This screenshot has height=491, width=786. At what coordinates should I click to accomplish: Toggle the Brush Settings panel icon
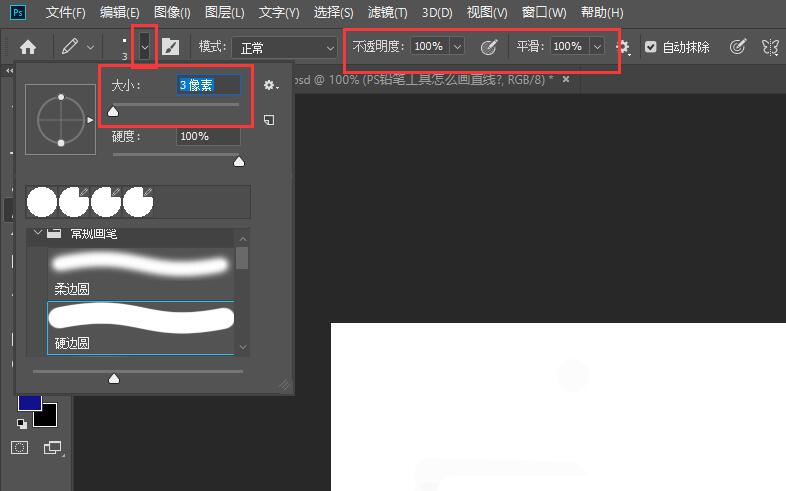(x=170, y=47)
